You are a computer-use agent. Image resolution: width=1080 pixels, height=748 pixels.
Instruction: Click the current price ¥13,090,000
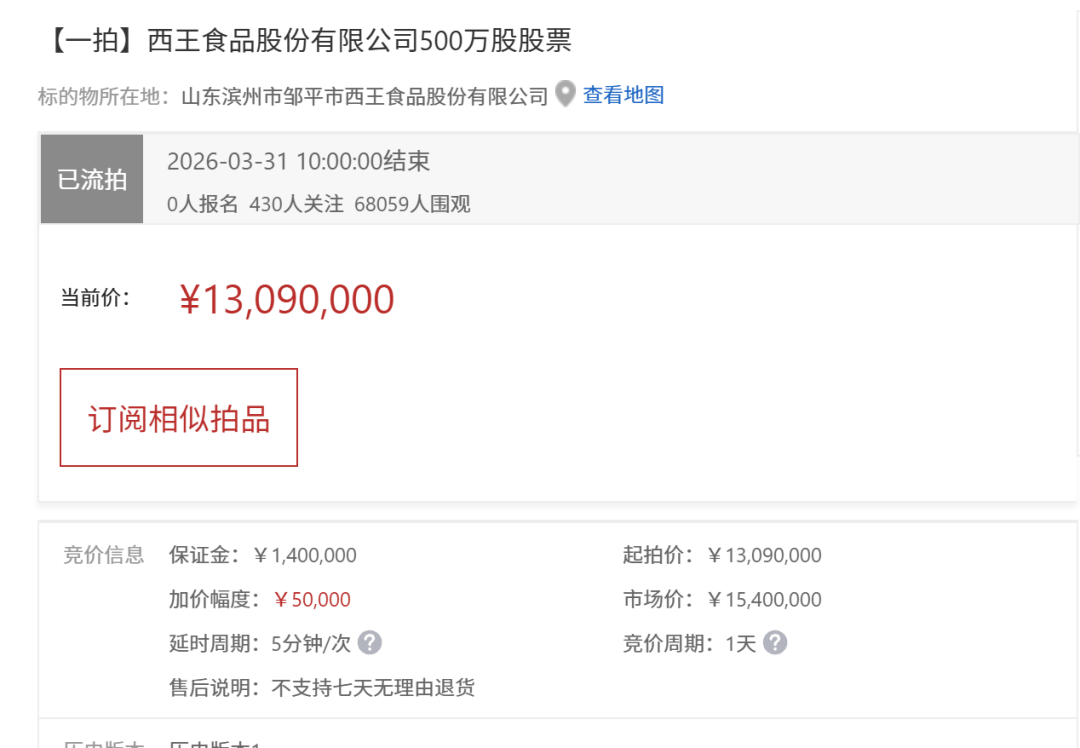coord(287,299)
